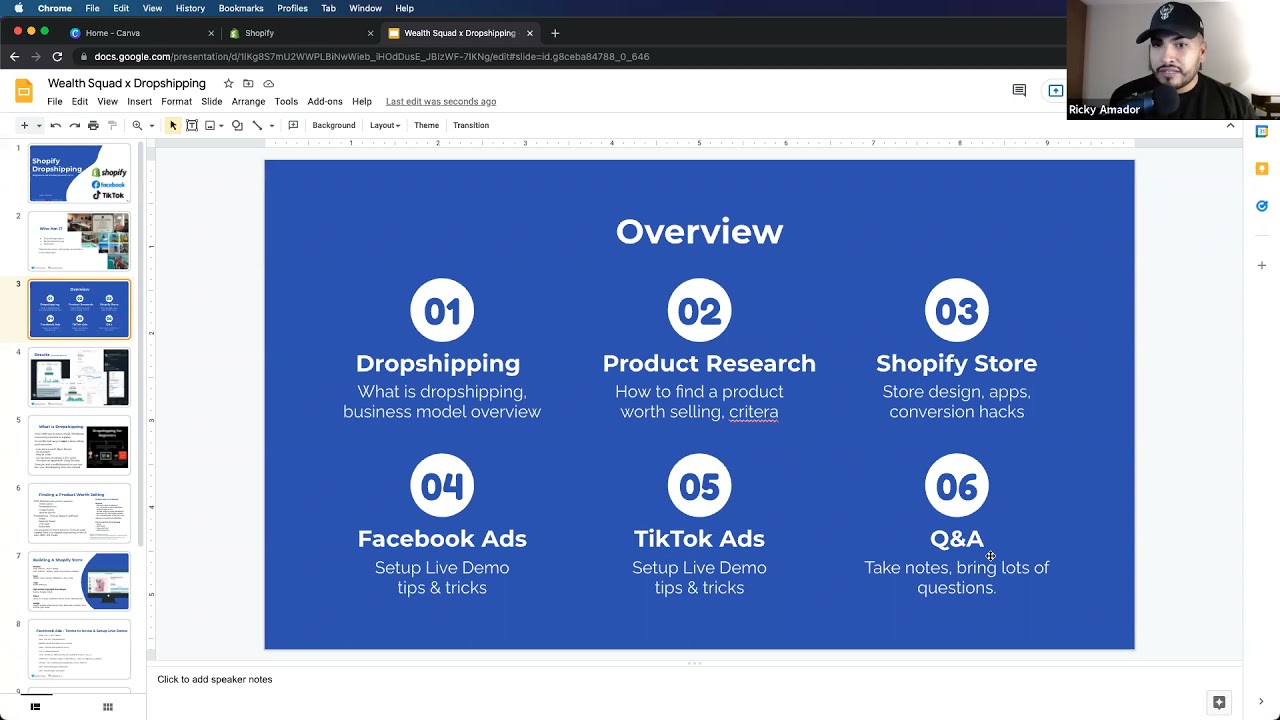Click the Explore button at bottom right
This screenshot has height=720, width=1280.
coord(1219,702)
